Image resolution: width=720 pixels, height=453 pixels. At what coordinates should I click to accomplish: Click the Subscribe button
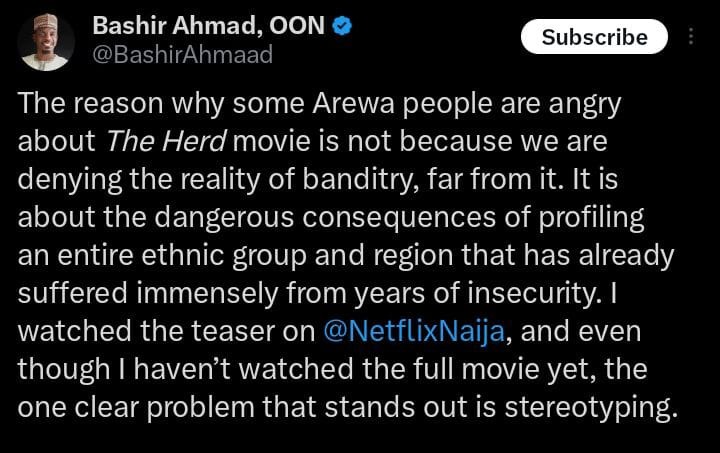pos(594,37)
